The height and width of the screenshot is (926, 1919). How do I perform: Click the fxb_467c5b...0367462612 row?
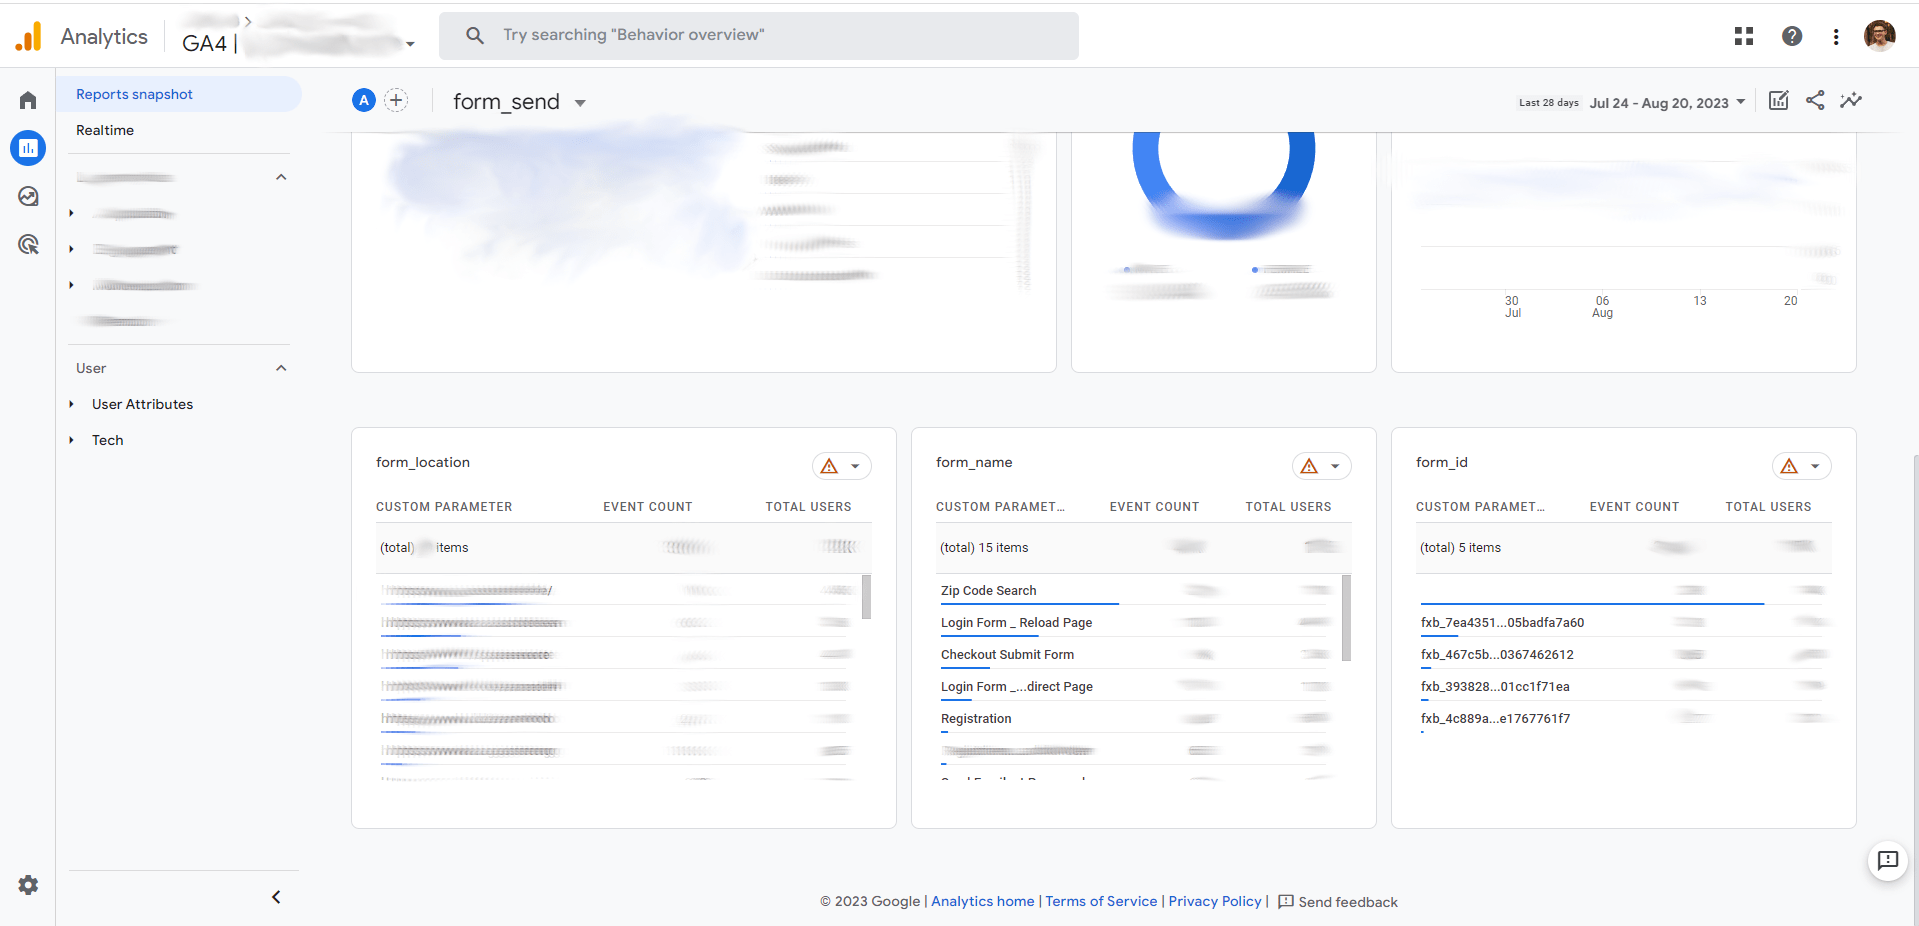1624,655
